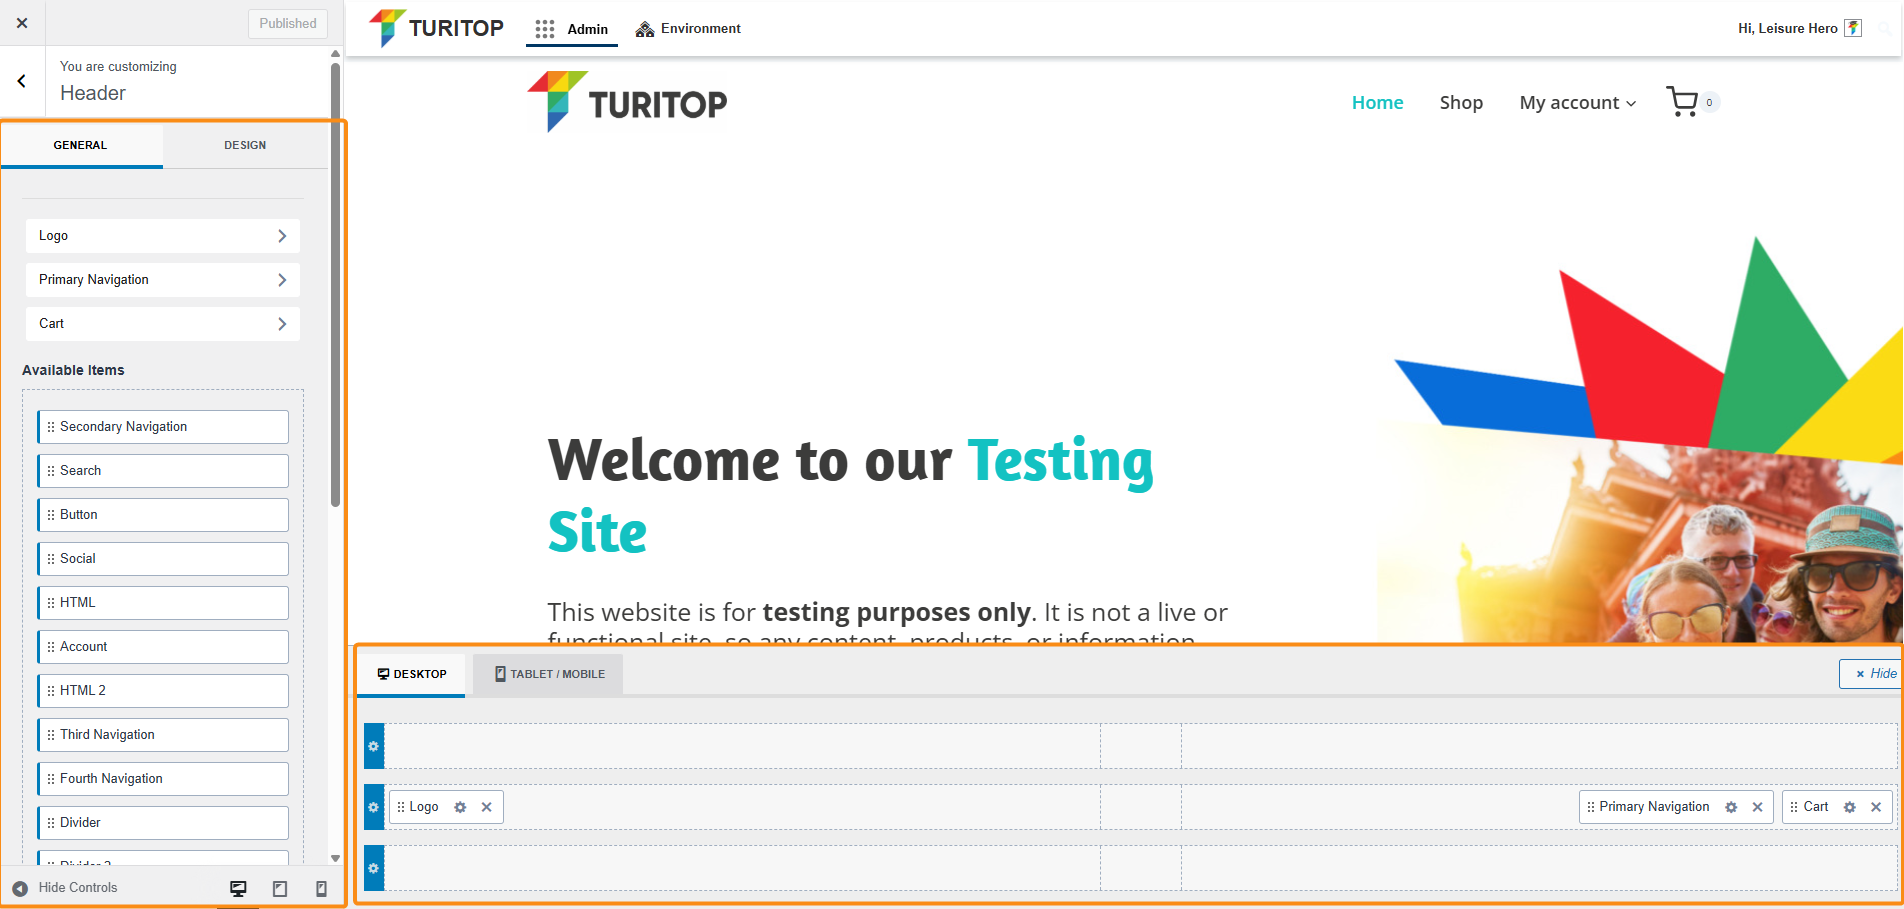
Task: Go back with the left chevron arrow
Action: tap(22, 81)
